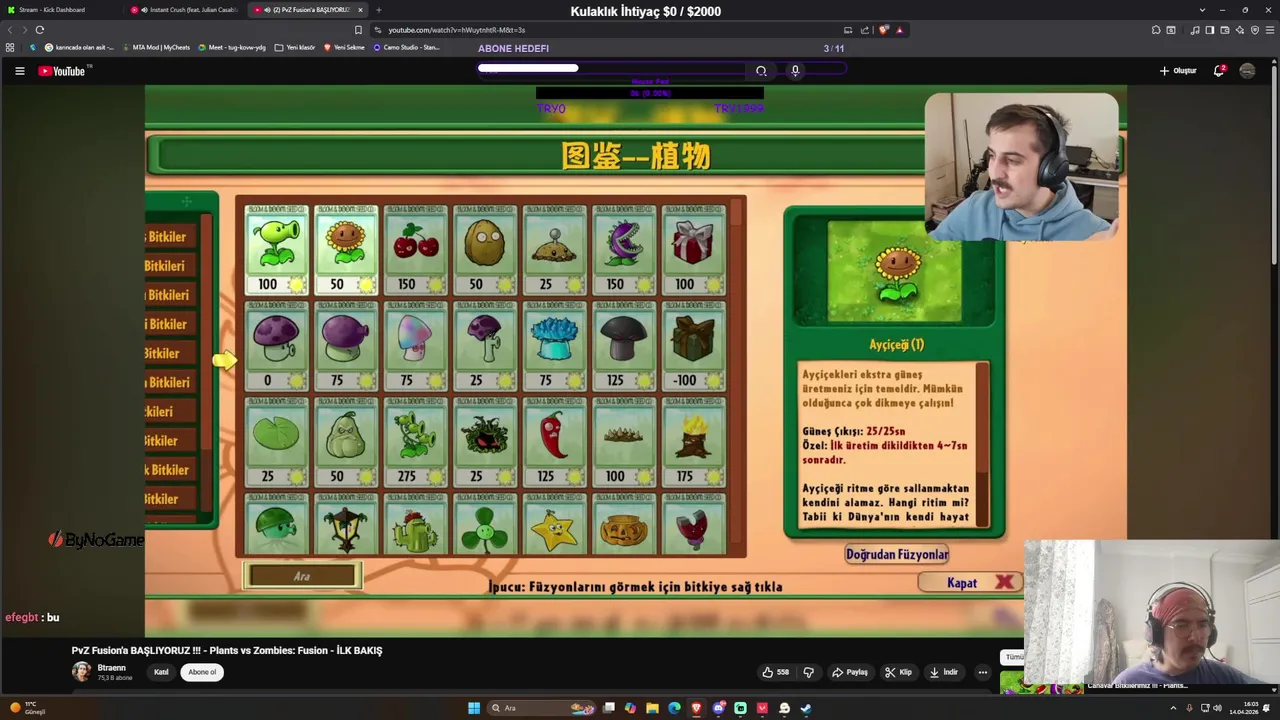Screen dimensions: 1280x720
Task: Click the browser address bar URL
Action: (x=456, y=30)
